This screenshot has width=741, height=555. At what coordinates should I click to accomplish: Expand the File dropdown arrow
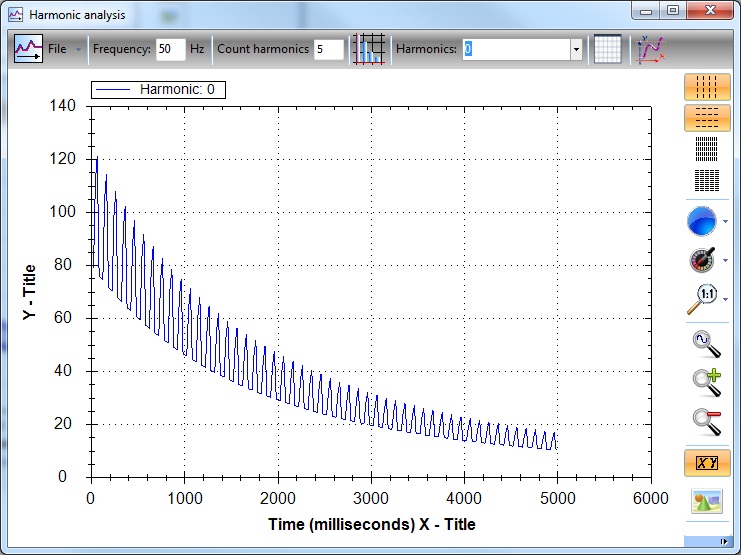[78, 49]
